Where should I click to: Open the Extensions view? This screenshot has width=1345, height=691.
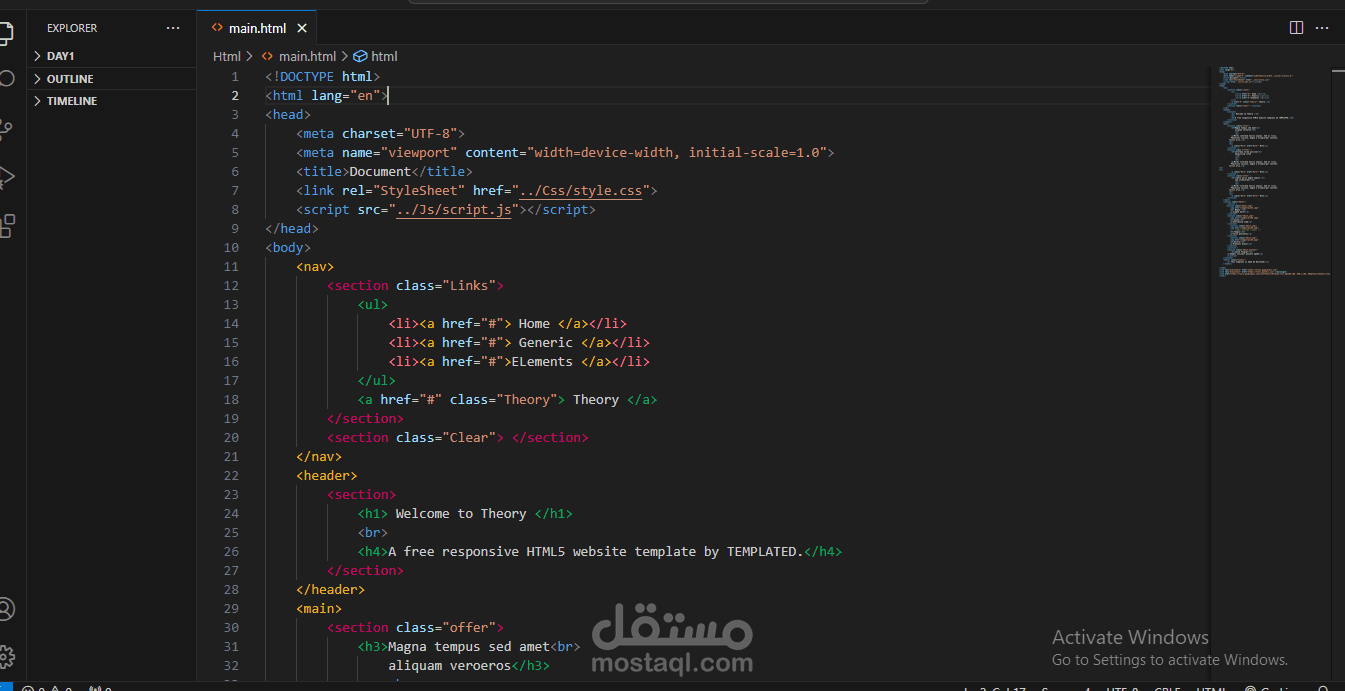[x=5, y=225]
